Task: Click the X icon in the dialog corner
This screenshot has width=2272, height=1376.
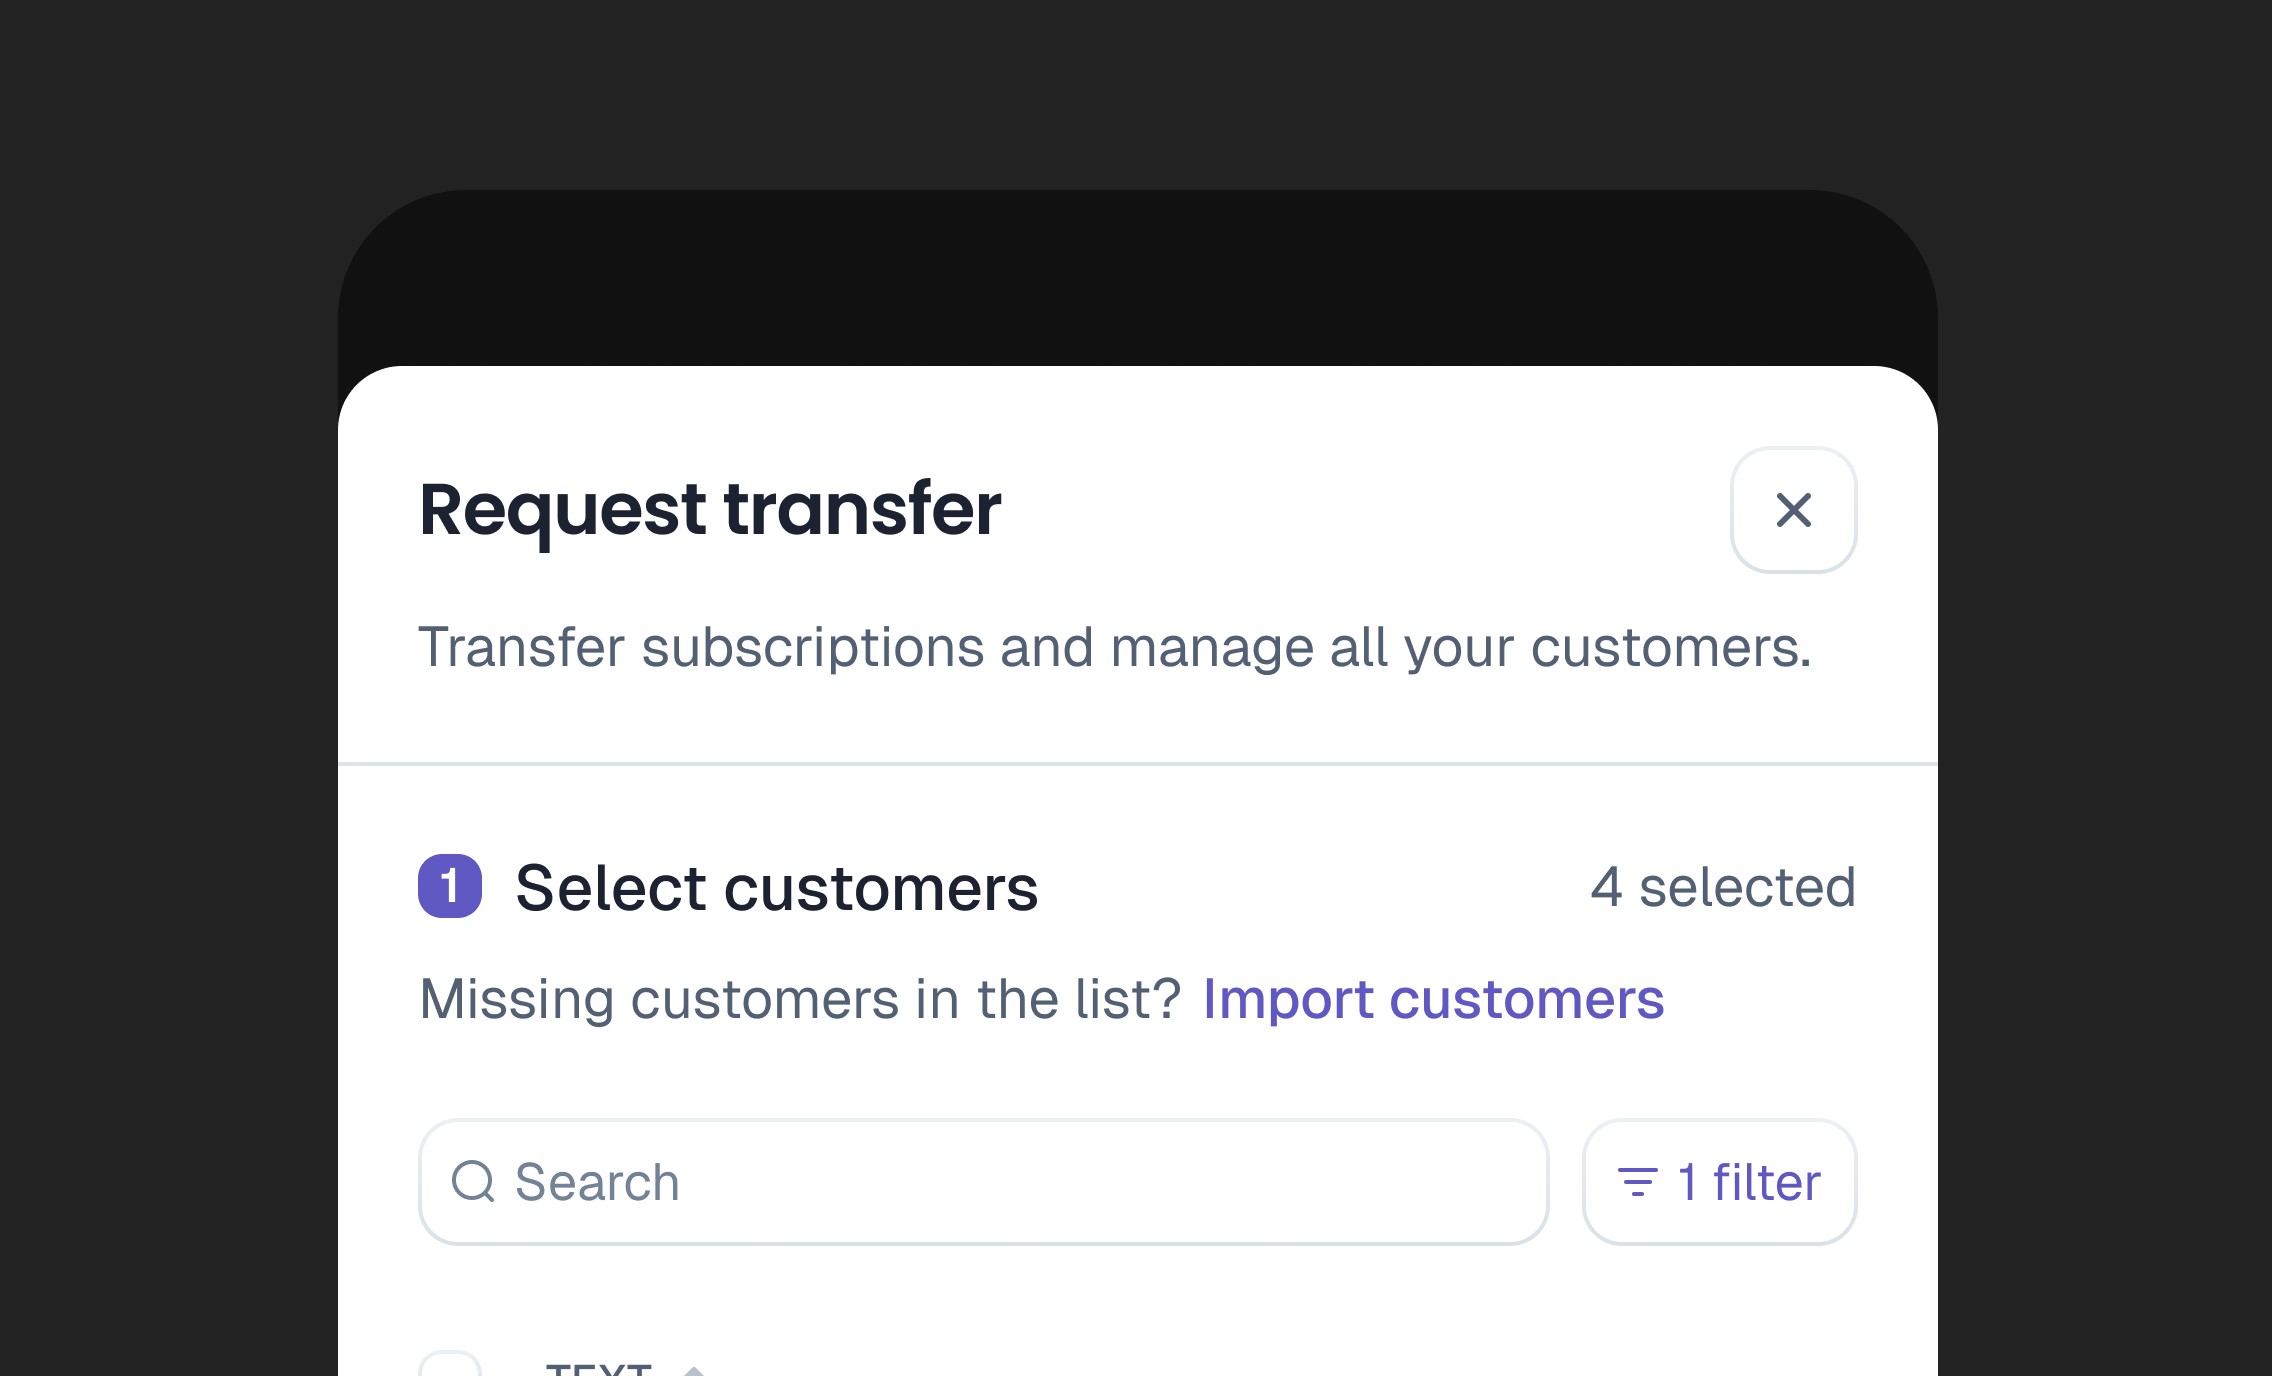Action: 1793,511
